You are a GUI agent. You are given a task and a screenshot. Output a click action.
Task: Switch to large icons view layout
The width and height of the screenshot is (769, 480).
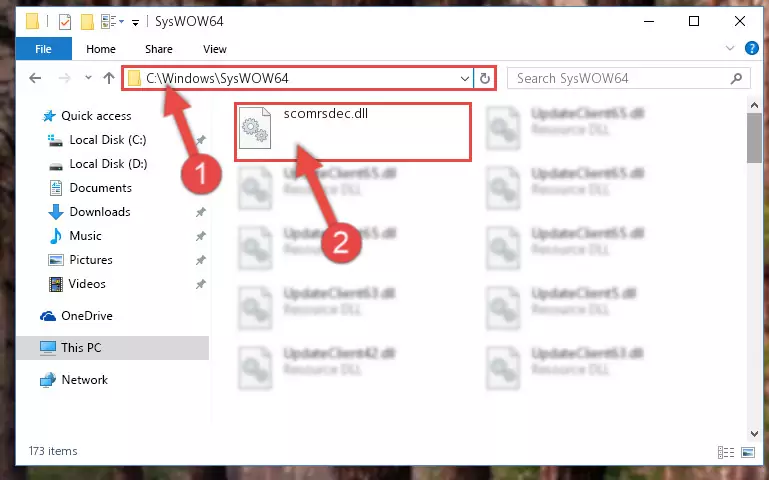coord(748,452)
